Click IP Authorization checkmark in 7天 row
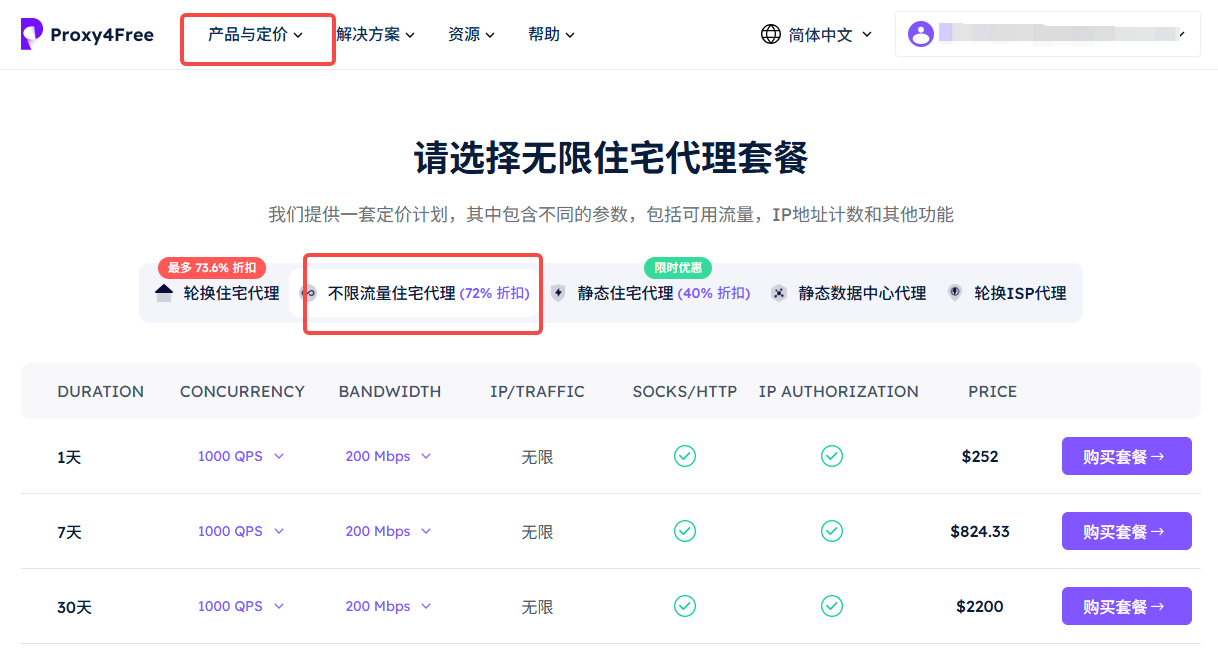This screenshot has height=652, width=1218. (831, 531)
